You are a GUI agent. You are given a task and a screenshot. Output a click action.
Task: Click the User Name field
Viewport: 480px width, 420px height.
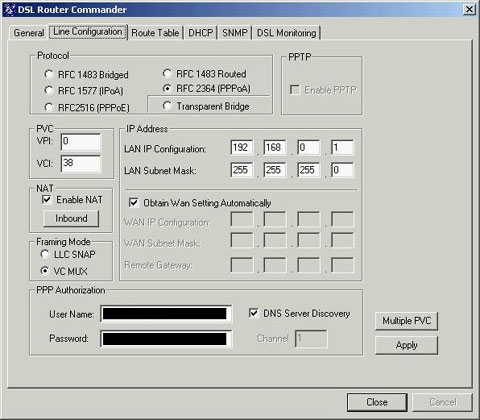click(166, 314)
